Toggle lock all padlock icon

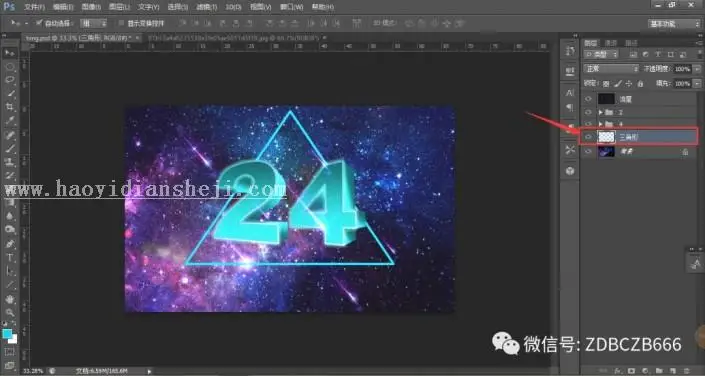(640, 84)
